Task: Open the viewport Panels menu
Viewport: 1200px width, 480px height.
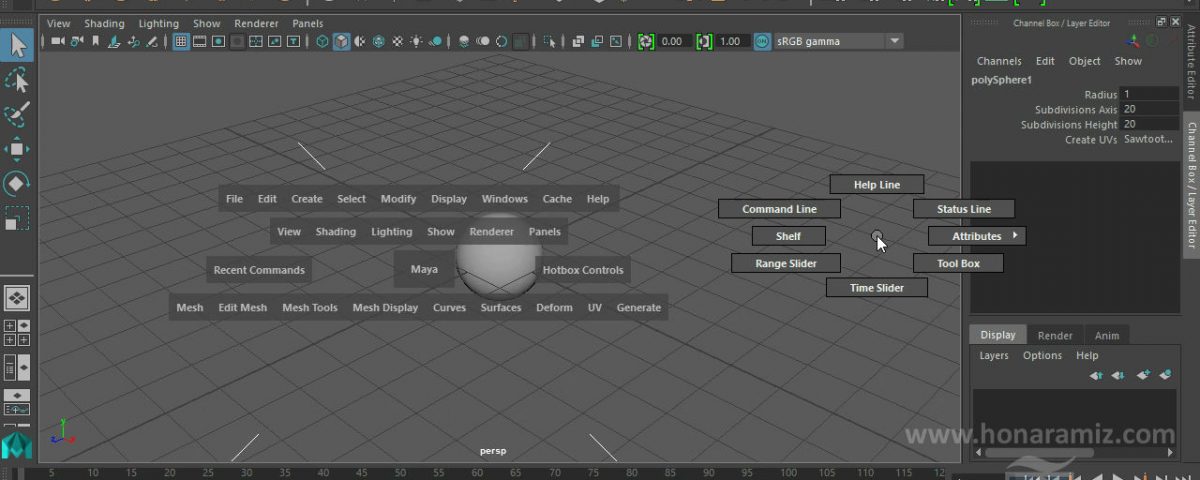Action: coord(308,23)
